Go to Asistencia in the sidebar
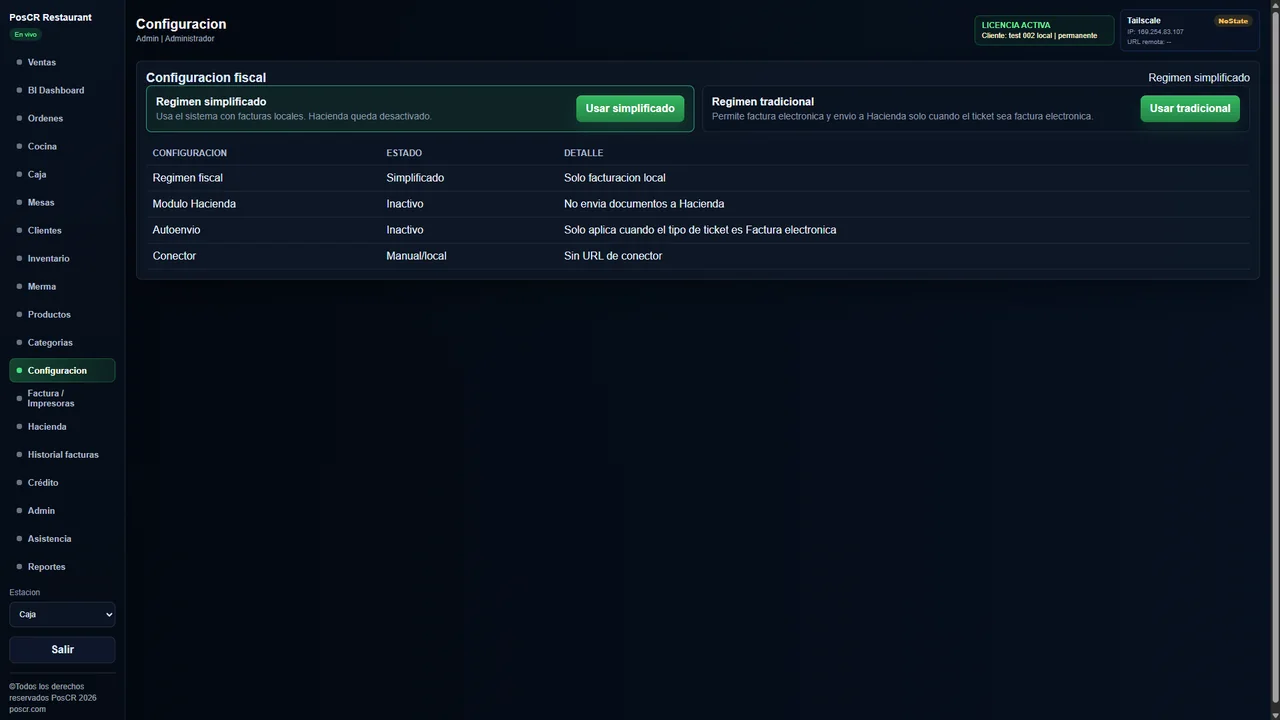The height and width of the screenshot is (720, 1280). pyautogui.click(x=62, y=538)
